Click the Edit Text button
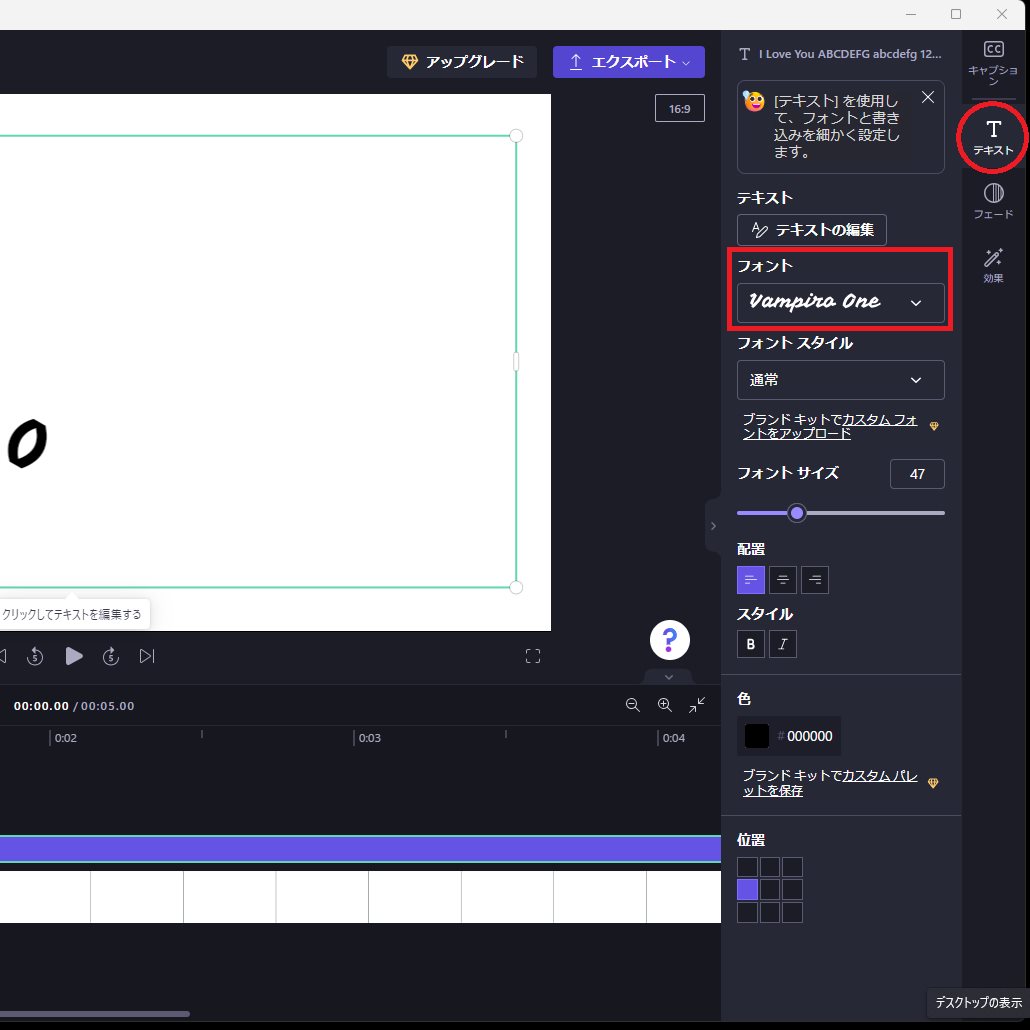The image size is (1030, 1030). coord(812,230)
